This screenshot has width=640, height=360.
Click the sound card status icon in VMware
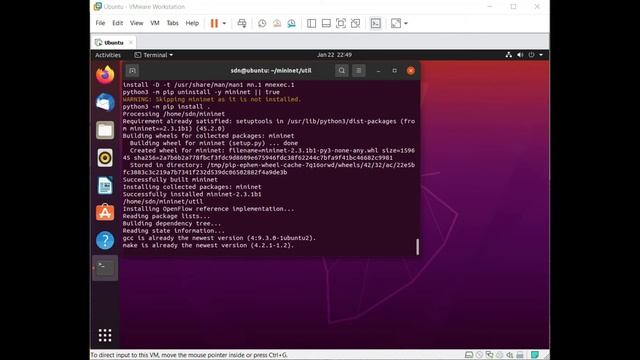(x=509, y=355)
